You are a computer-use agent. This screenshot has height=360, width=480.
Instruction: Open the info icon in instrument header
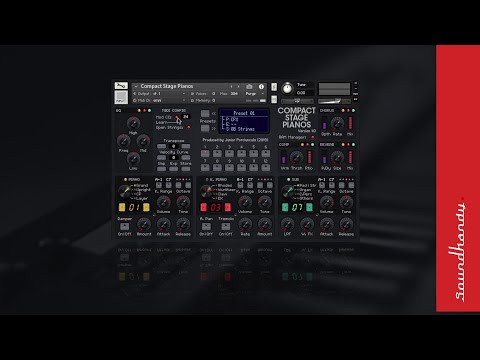click(261, 87)
